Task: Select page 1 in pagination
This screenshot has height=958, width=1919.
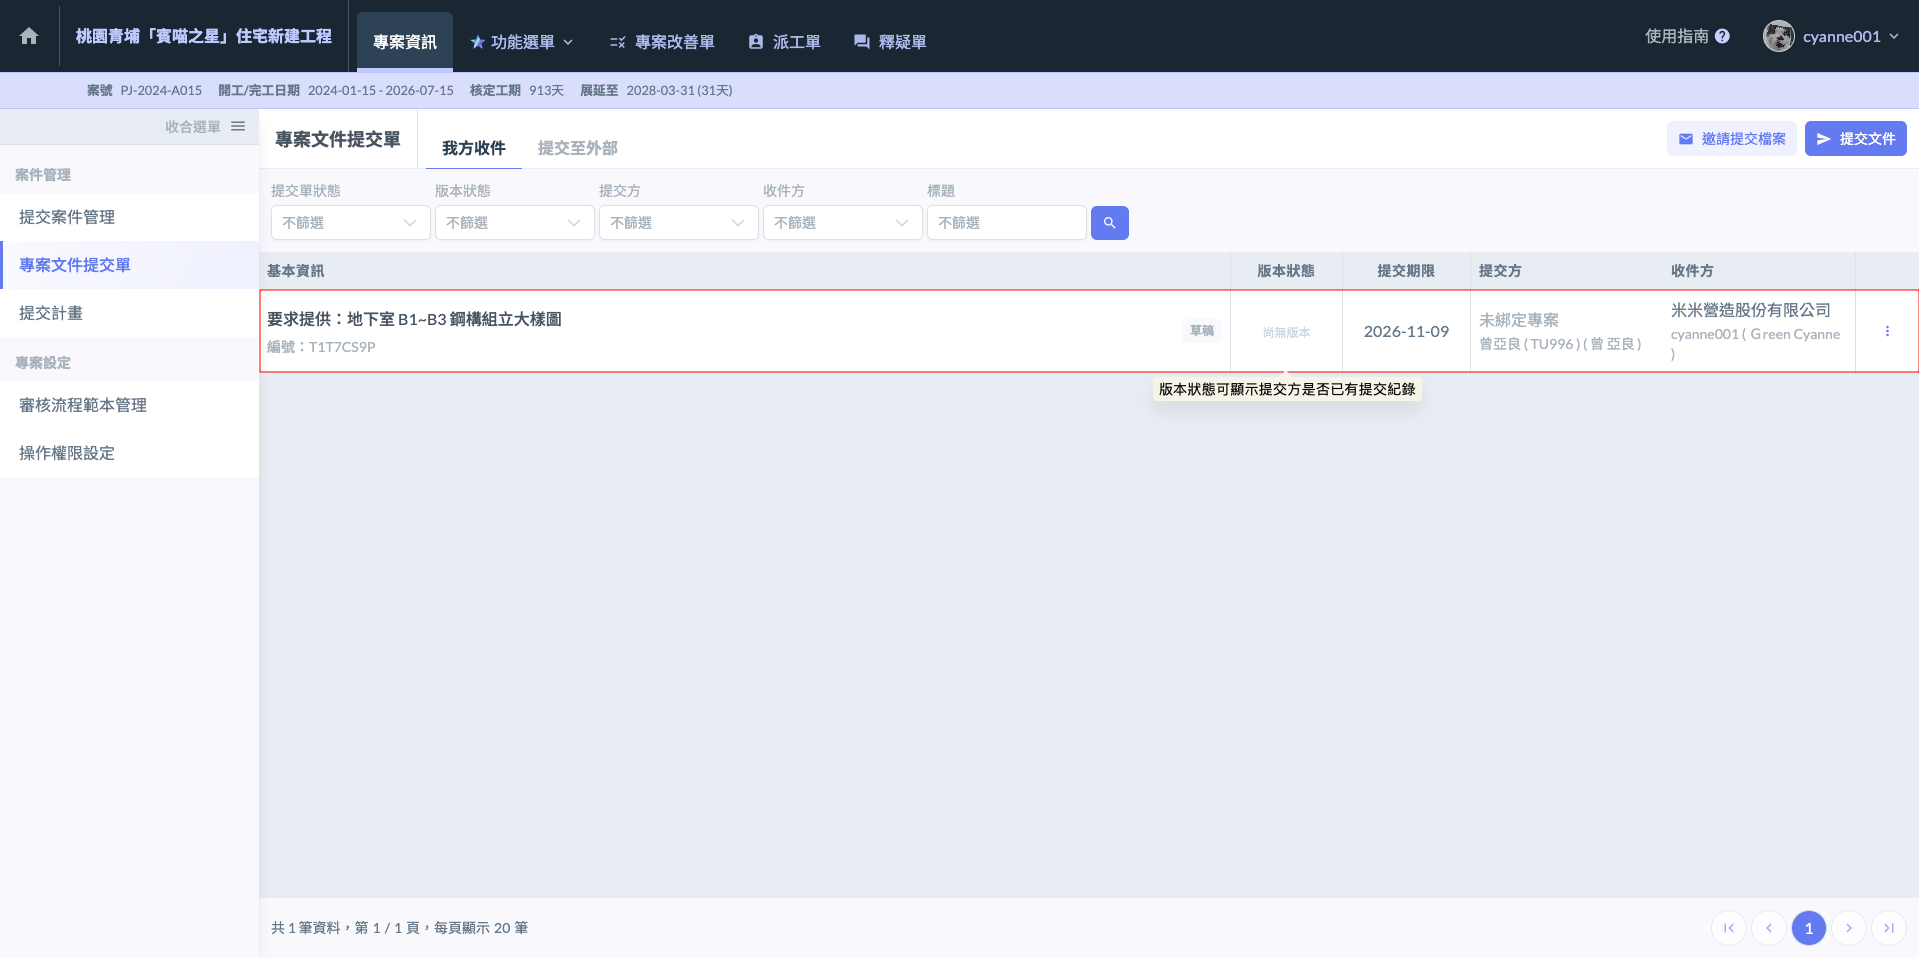Action: tap(1809, 928)
